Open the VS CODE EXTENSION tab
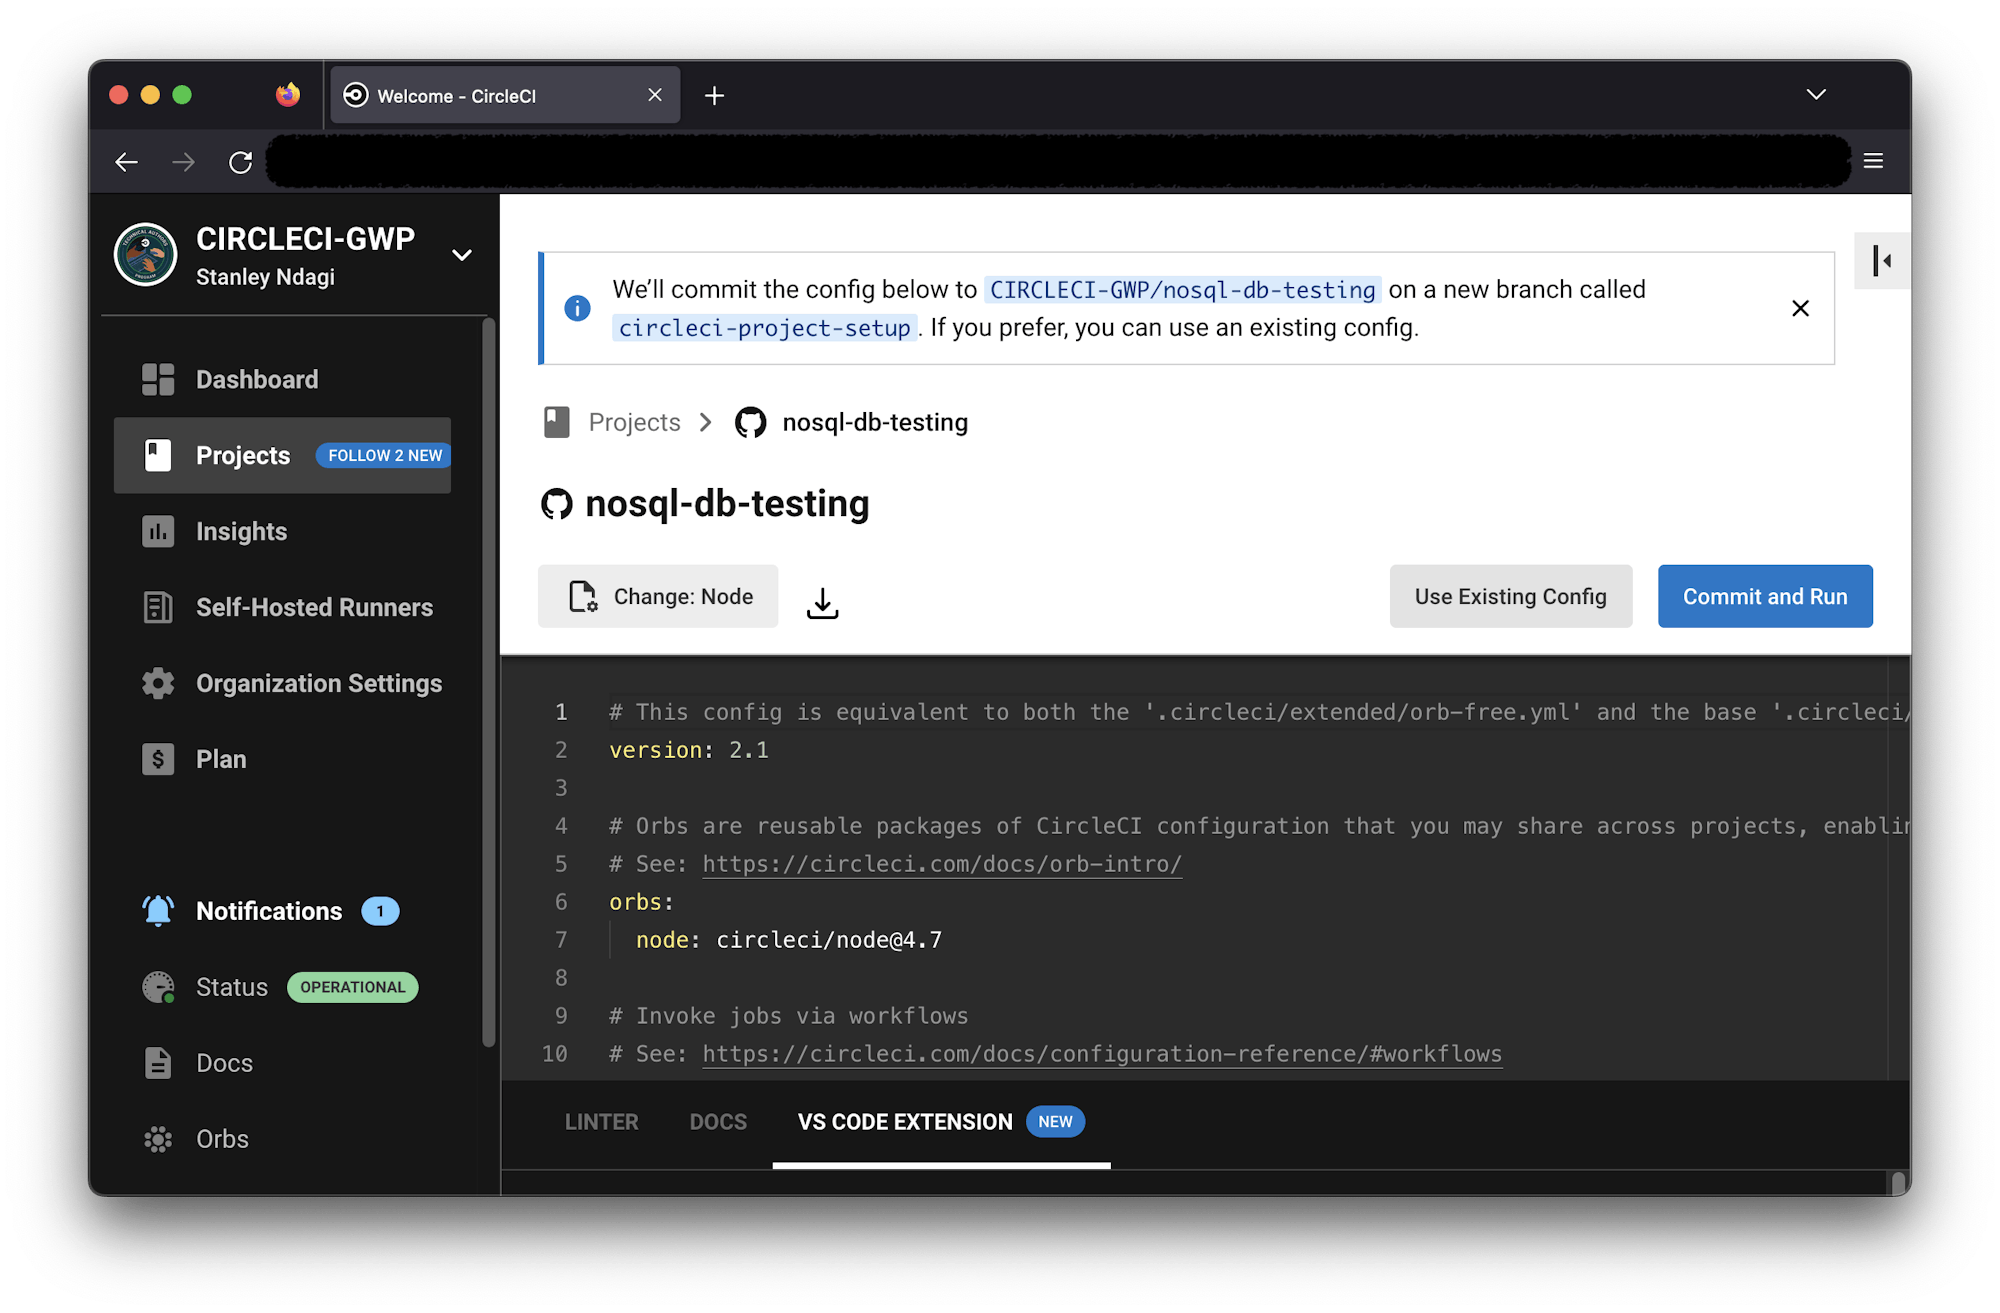2000x1313 pixels. [x=903, y=1121]
